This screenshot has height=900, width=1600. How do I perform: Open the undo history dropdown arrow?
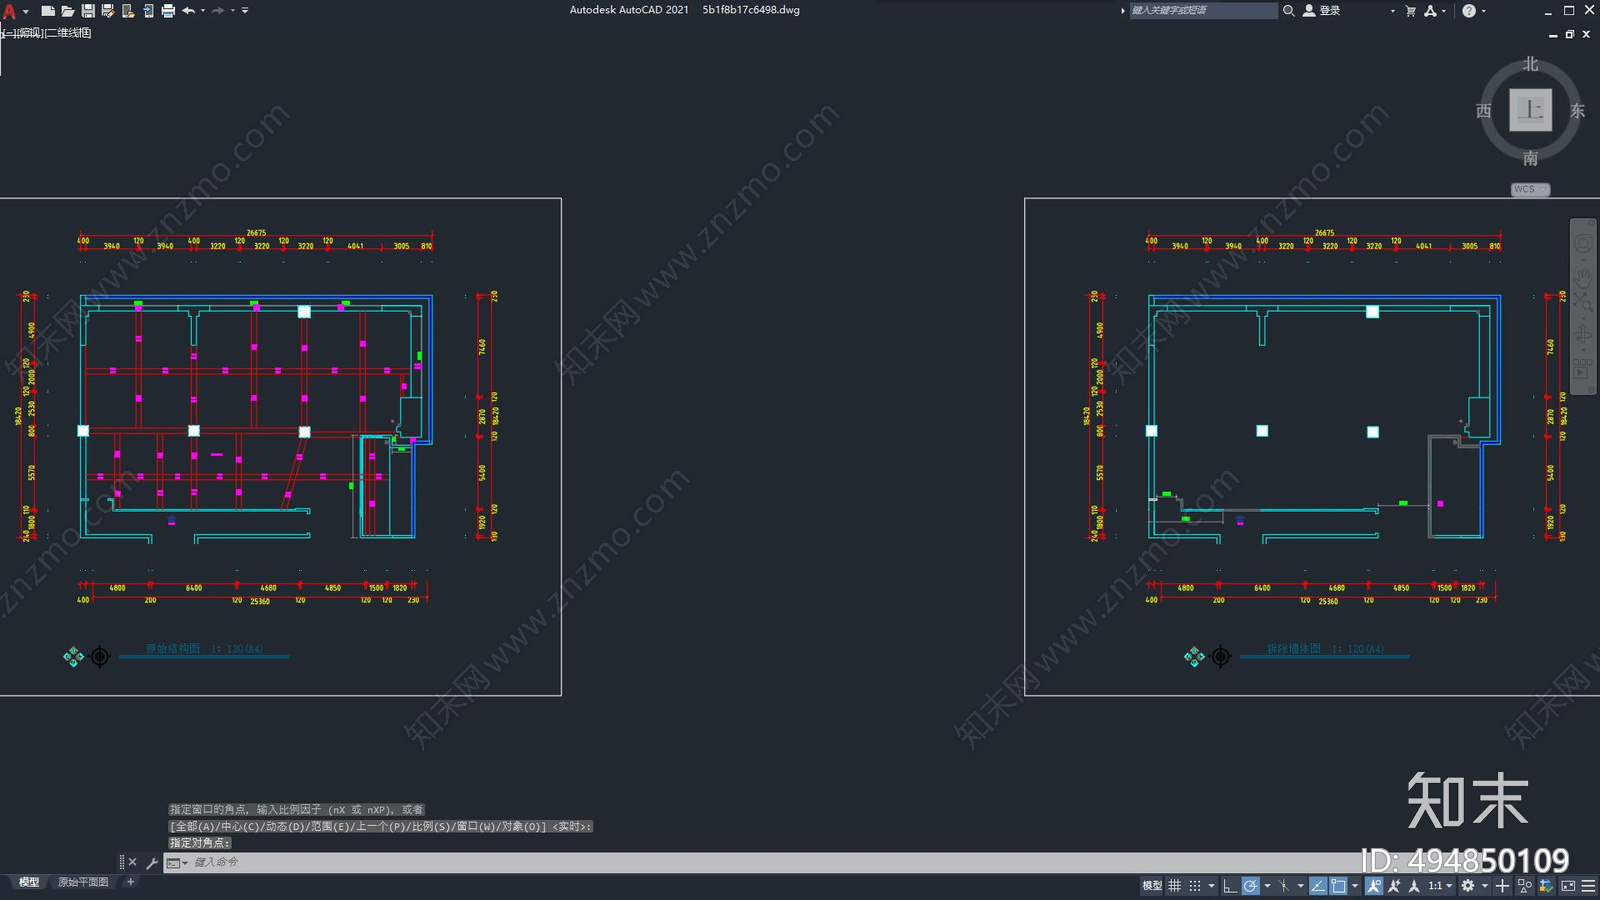[x=203, y=11]
